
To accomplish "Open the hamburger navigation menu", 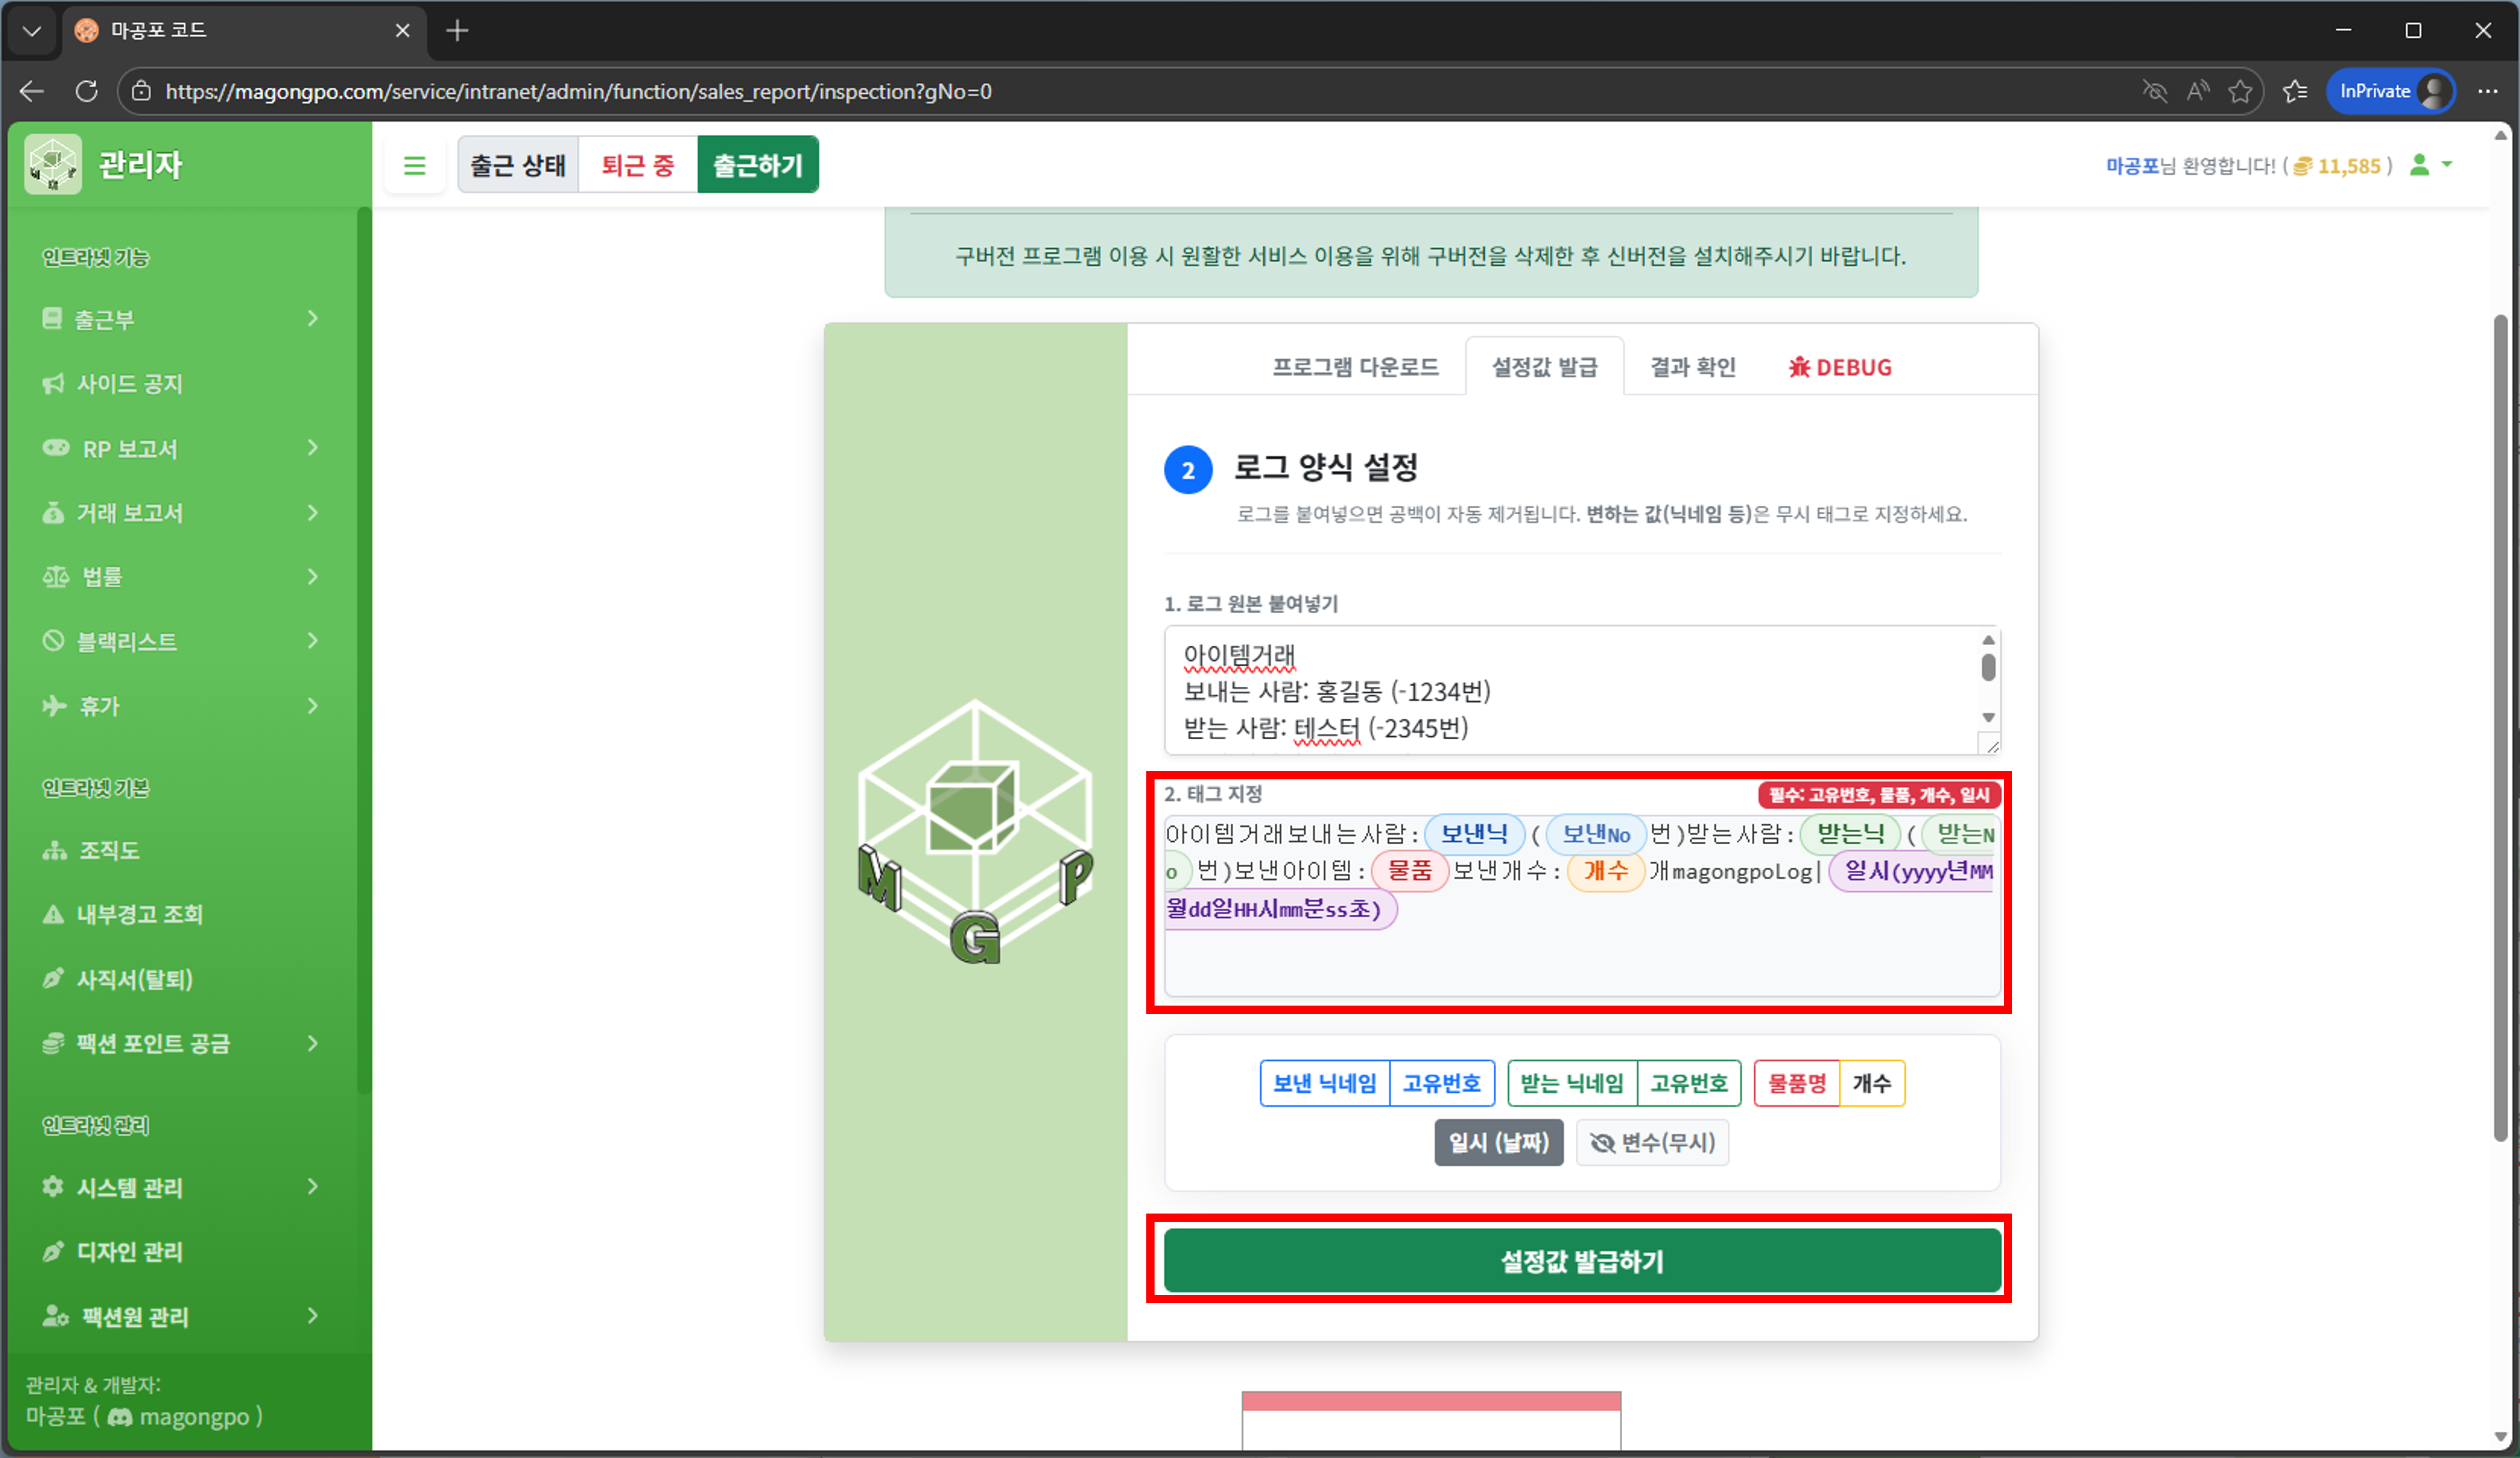I will 414,165.
